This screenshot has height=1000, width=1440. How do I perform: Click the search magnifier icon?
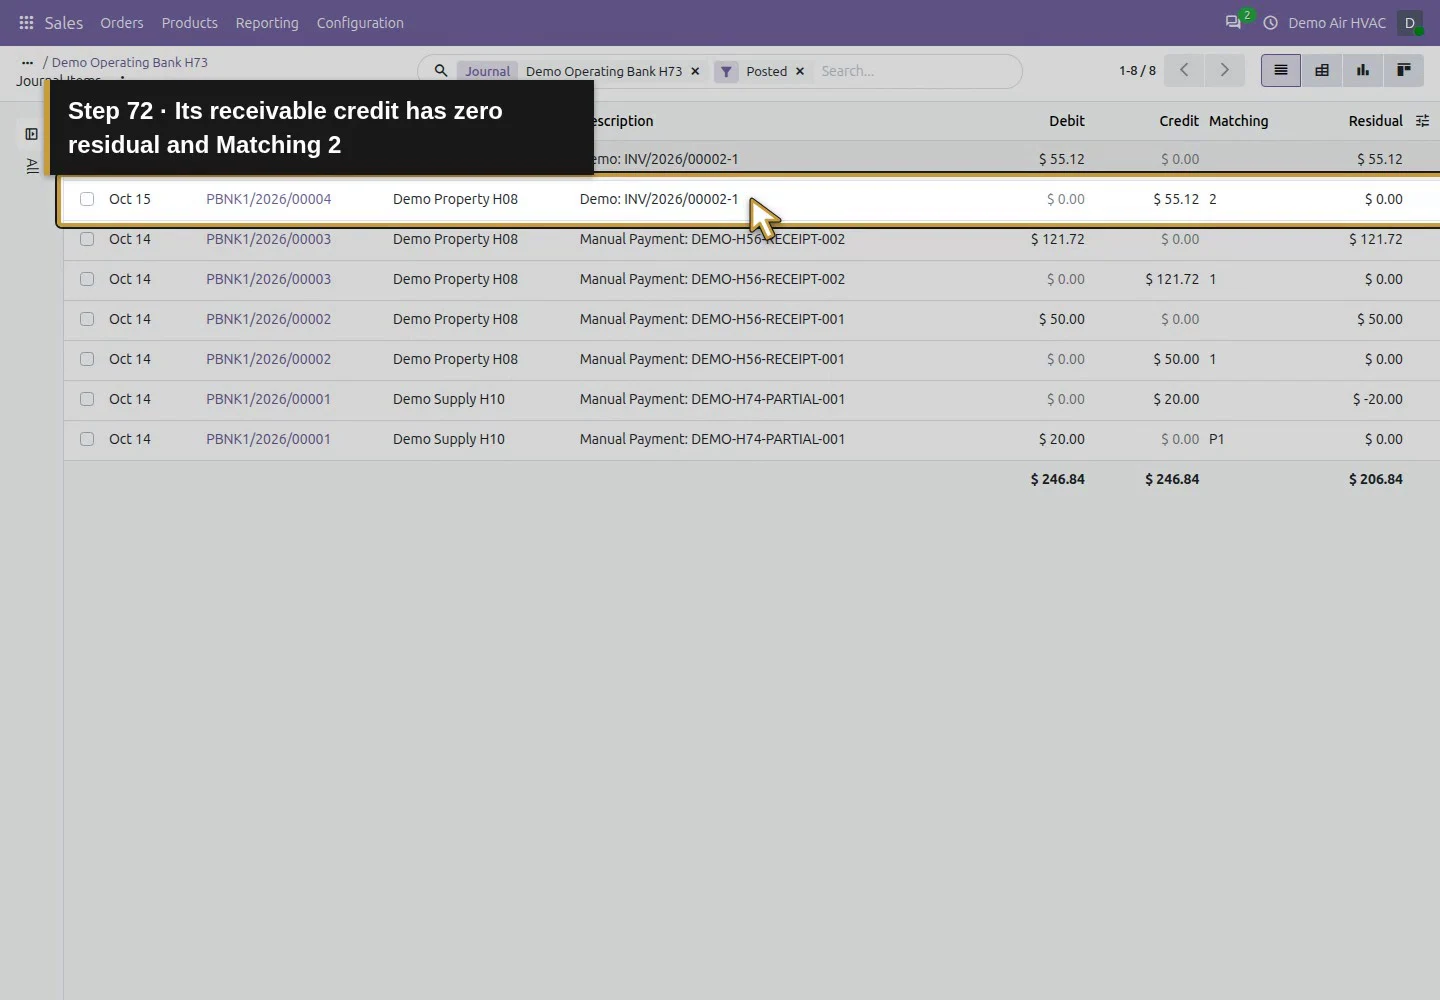[x=440, y=71]
